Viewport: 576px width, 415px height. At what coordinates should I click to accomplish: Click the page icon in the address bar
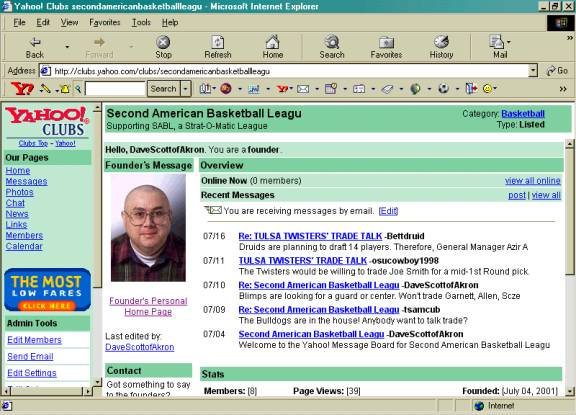[46, 71]
